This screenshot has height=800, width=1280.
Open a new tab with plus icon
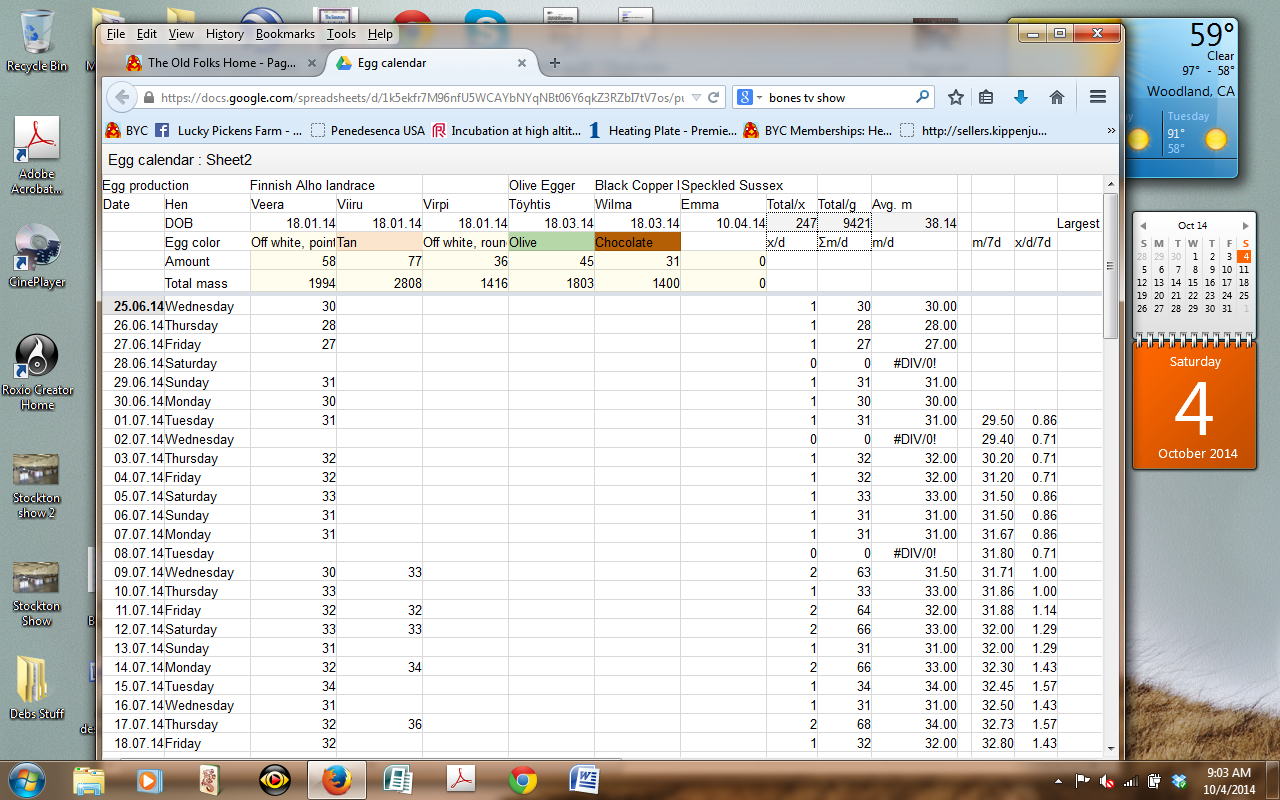click(x=555, y=63)
